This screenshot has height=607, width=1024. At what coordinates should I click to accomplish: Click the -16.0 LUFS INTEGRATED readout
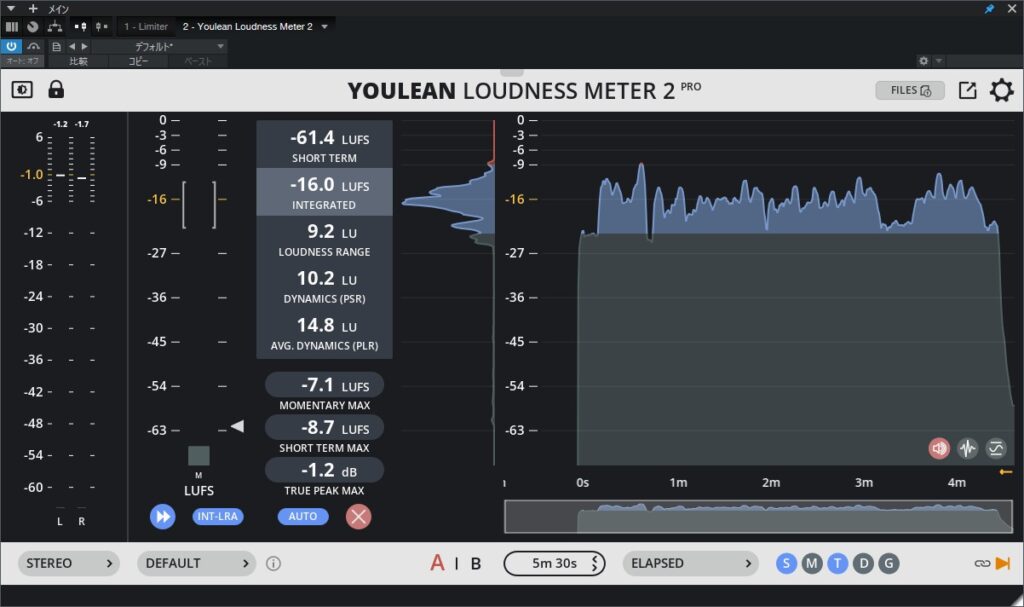pyautogui.click(x=325, y=192)
